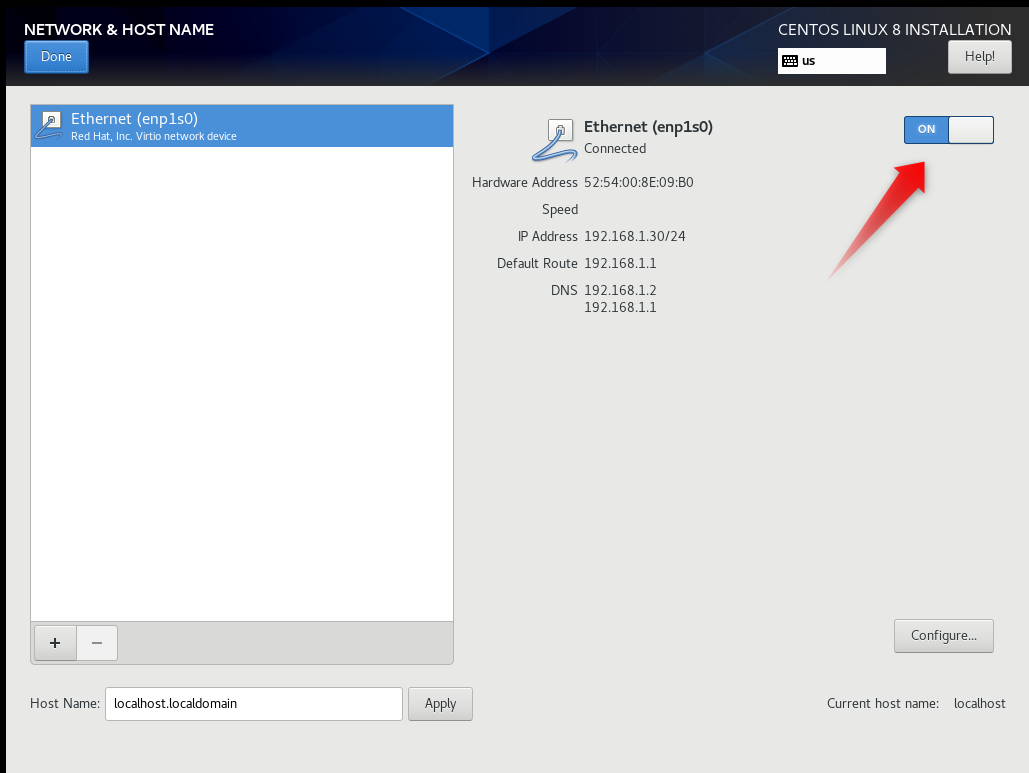Click the NETWORK & HOST NAME title
Image resolution: width=1029 pixels, height=773 pixels.
click(x=119, y=30)
